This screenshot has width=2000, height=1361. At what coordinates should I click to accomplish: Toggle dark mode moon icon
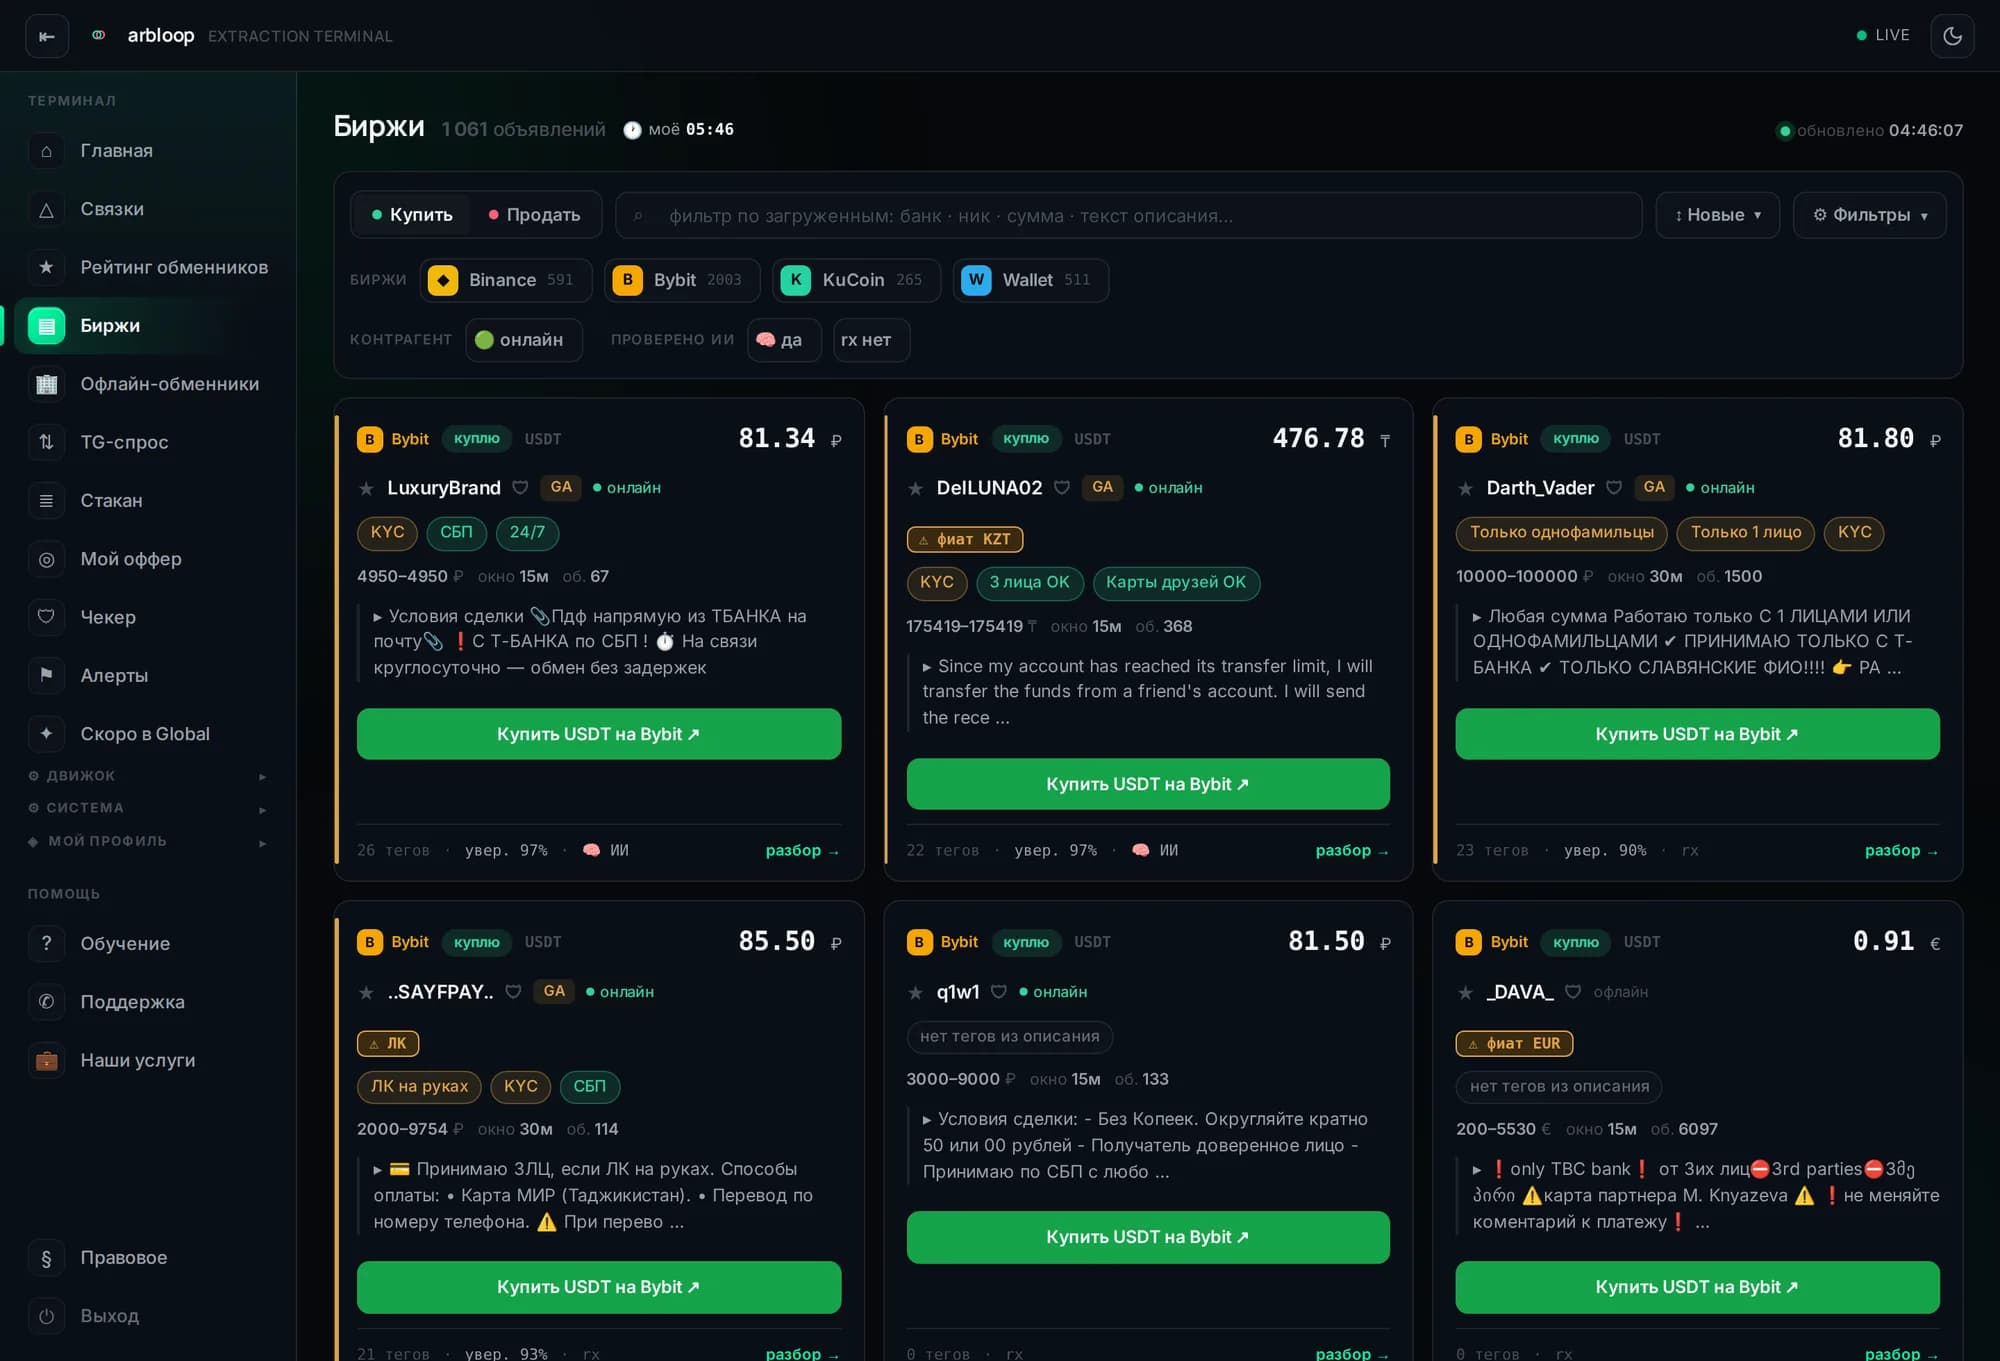point(1952,36)
